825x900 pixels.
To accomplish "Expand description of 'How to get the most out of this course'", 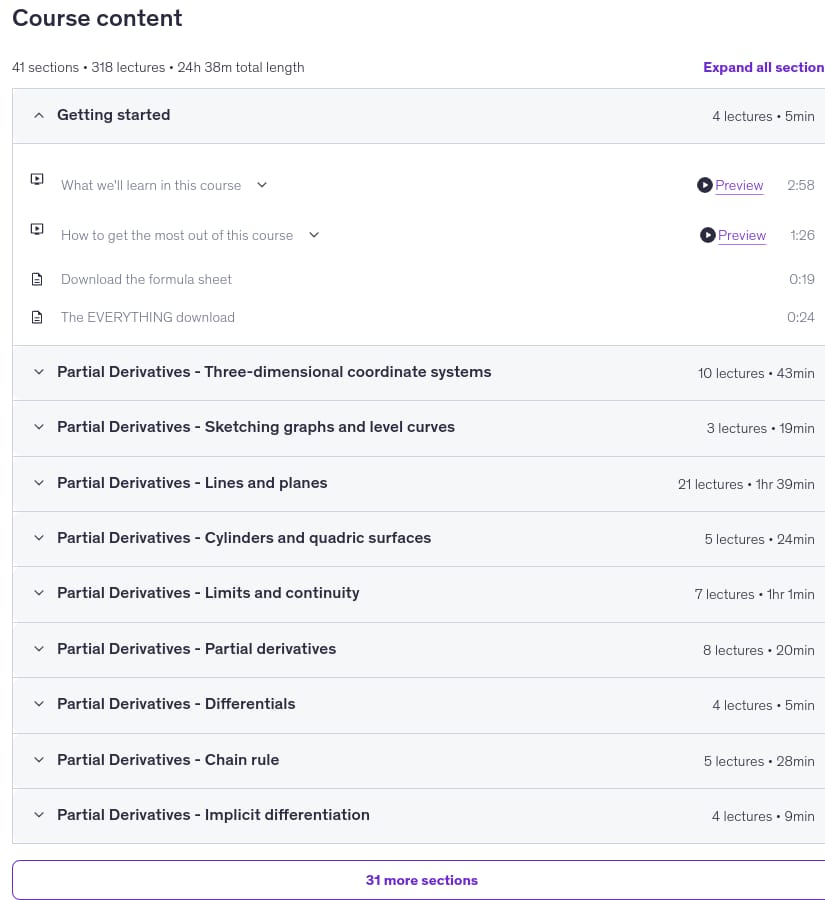I will click(x=314, y=235).
